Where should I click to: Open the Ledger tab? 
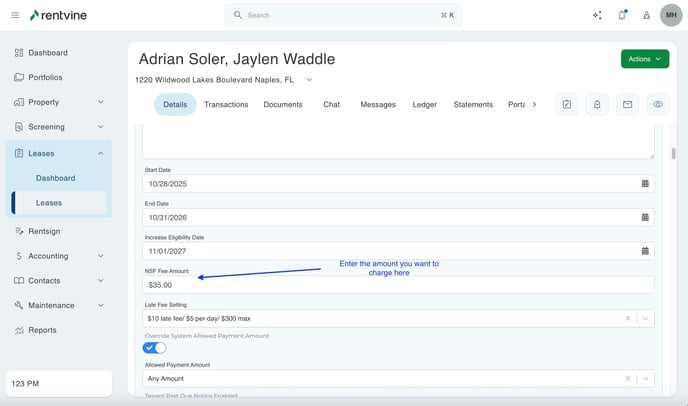(424, 104)
